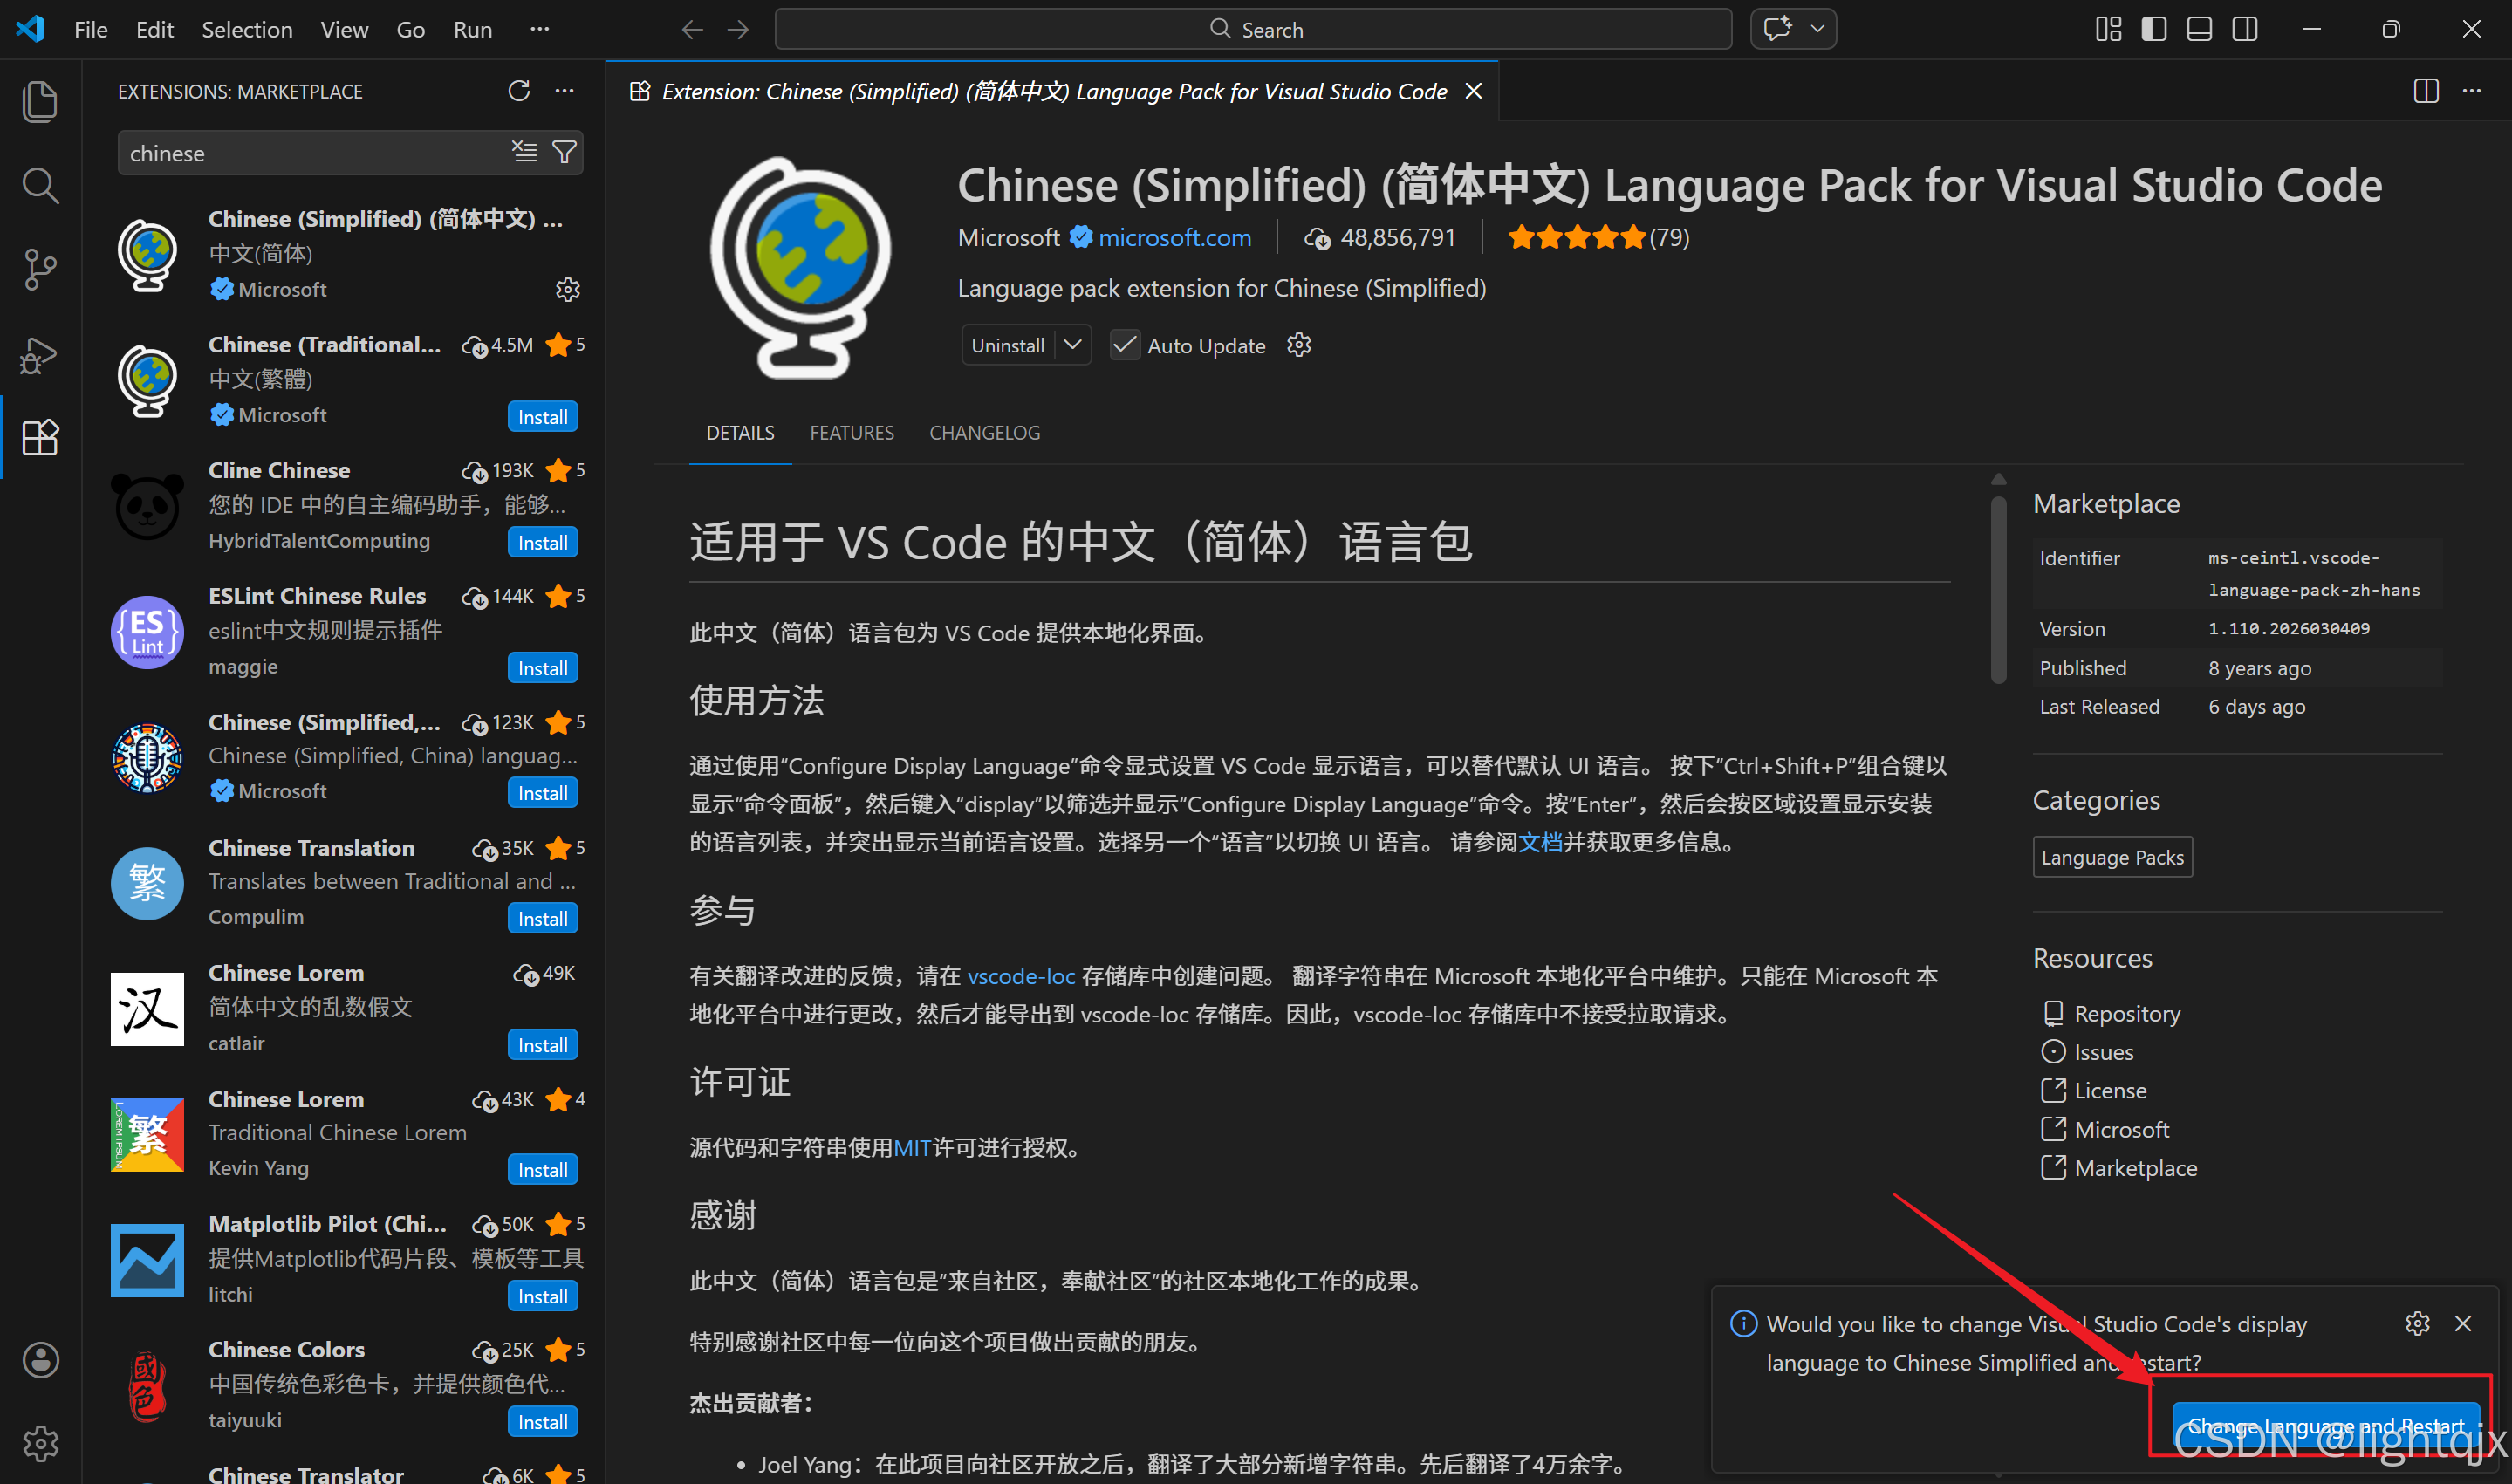2512x1484 pixels.
Task: Open the notification settings gear
Action: (x=2417, y=1324)
